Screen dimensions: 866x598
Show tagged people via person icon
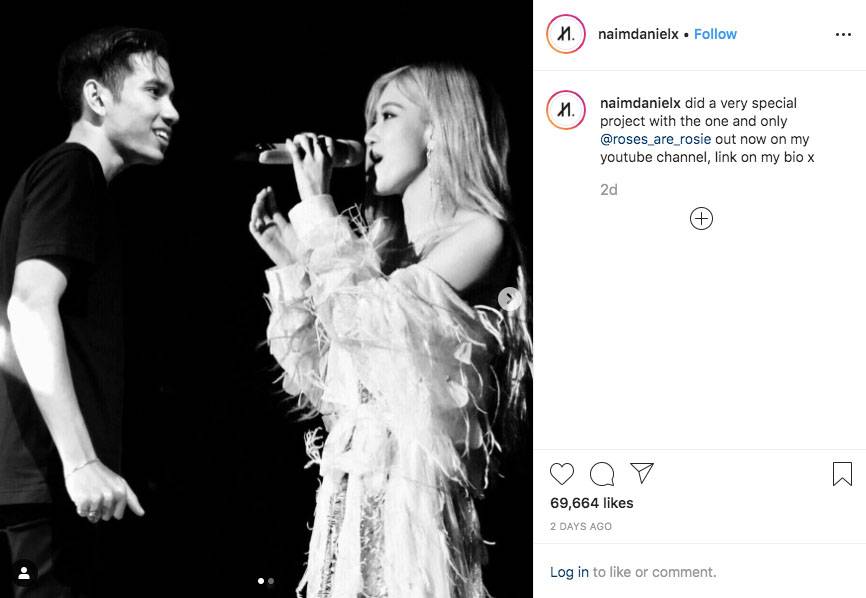24,573
